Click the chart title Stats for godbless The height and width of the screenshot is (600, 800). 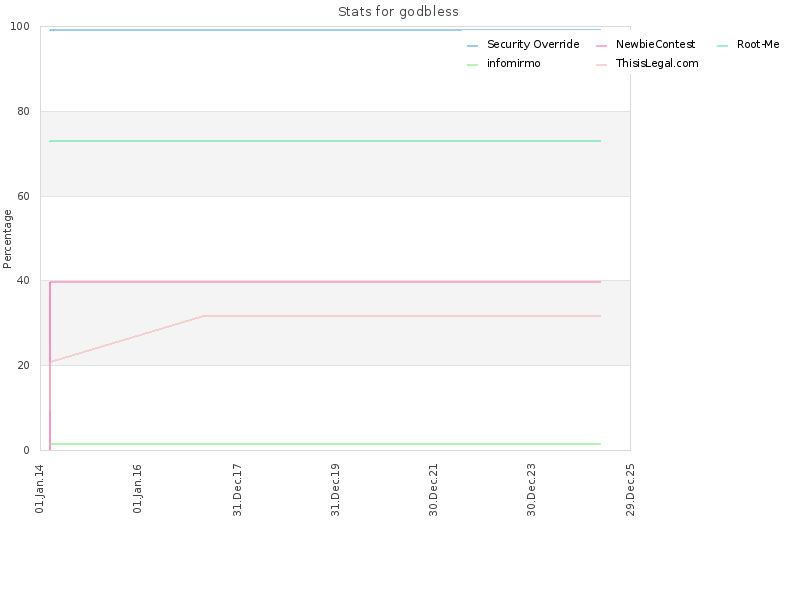coord(398,12)
